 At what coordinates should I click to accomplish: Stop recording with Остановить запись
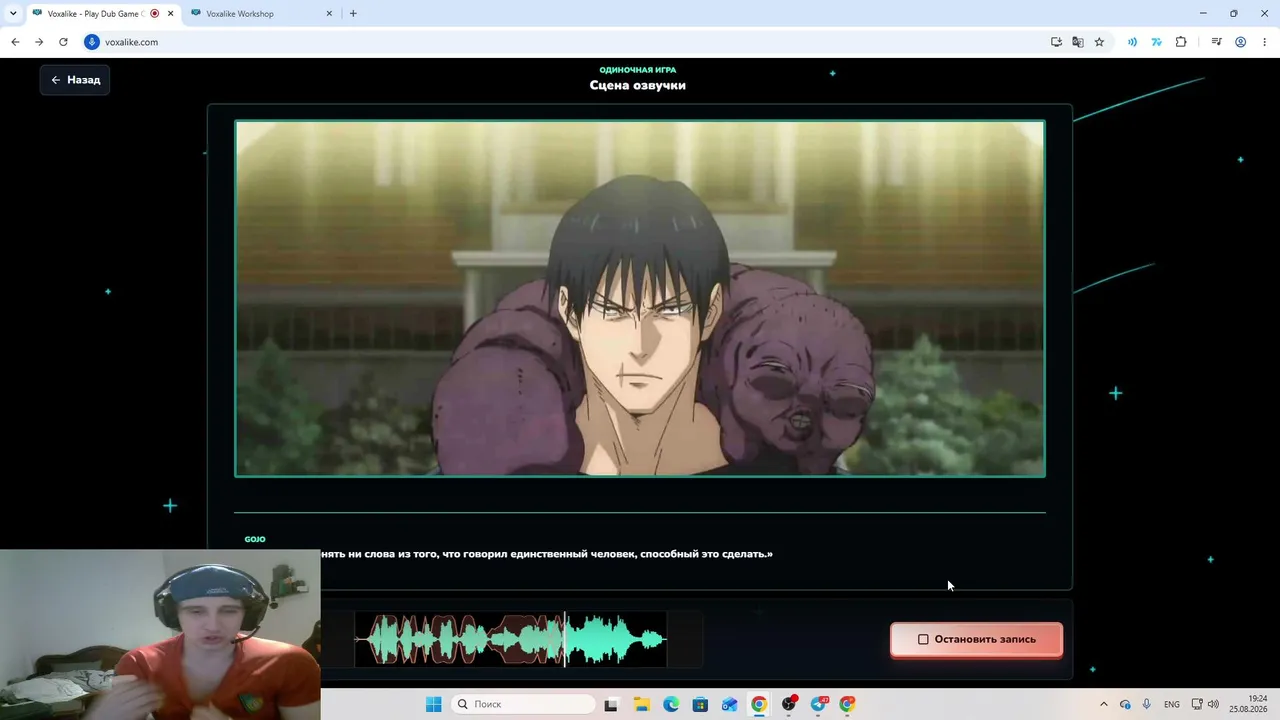[x=976, y=639]
